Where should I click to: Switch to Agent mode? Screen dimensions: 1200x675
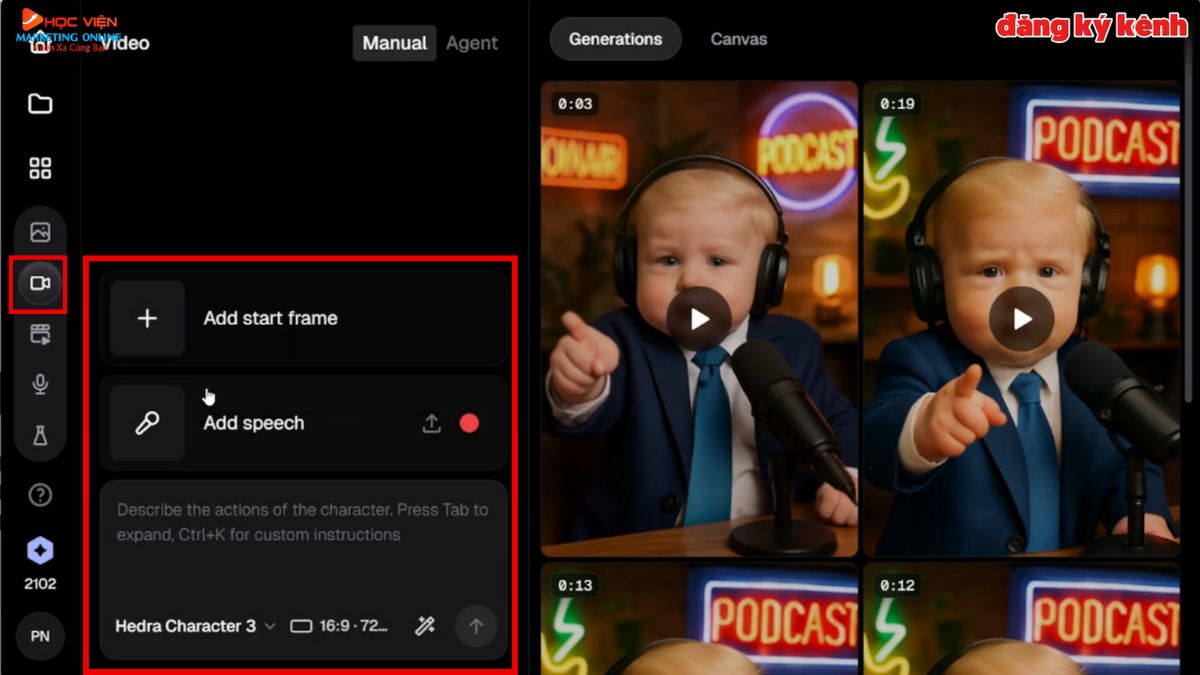pos(471,43)
